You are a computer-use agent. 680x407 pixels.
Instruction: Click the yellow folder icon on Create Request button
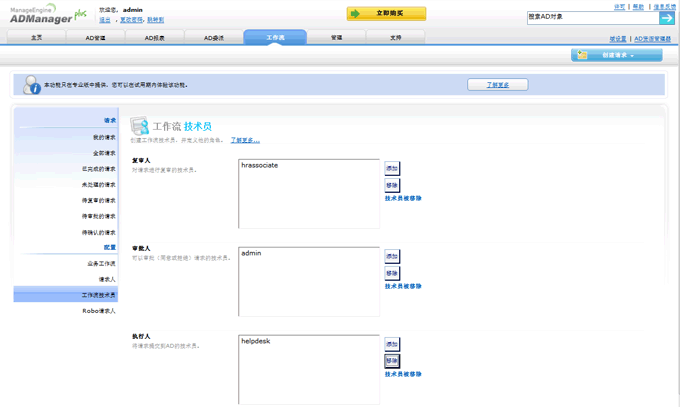[582, 55]
